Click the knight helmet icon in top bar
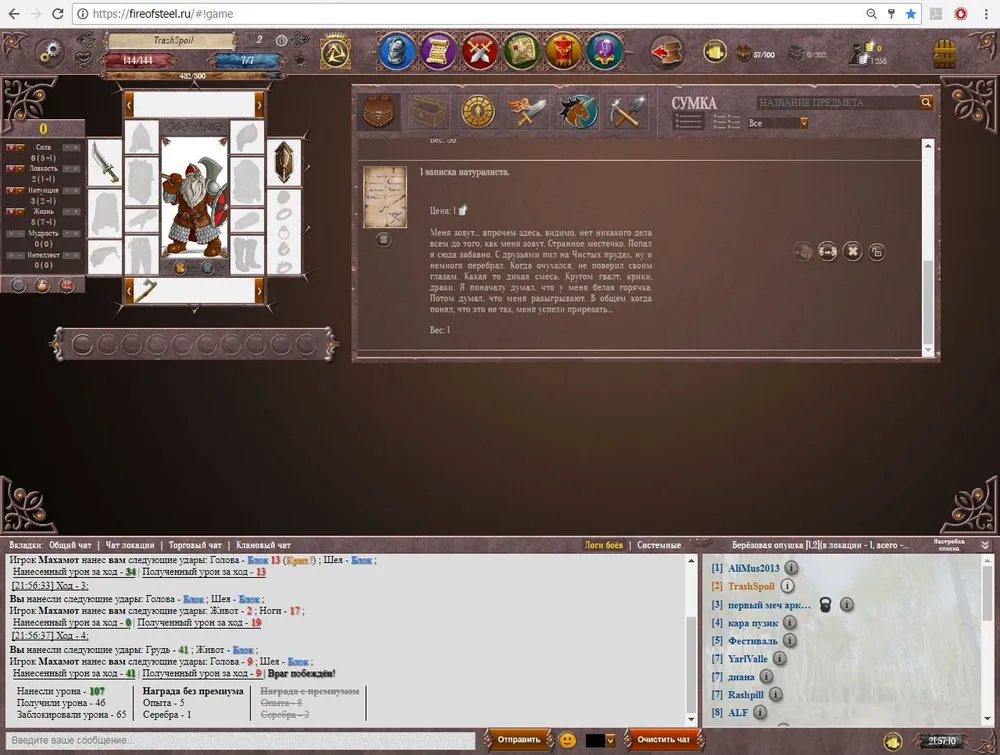The width and height of the screenshot is (1000, 755). coord(396,50)
